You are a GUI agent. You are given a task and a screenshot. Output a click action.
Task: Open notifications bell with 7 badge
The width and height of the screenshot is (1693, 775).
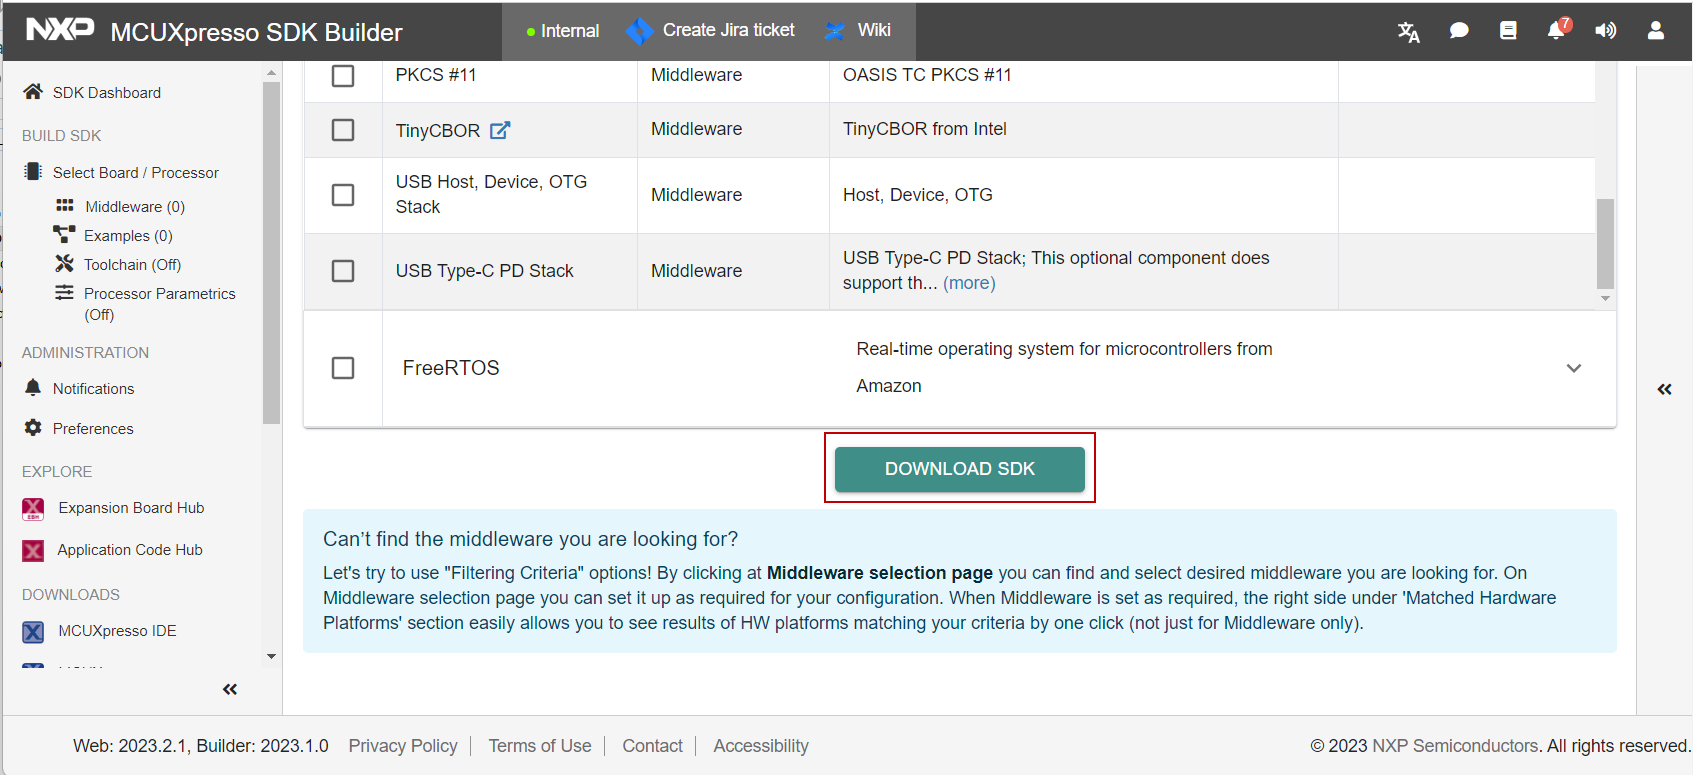pos(1557,30)
